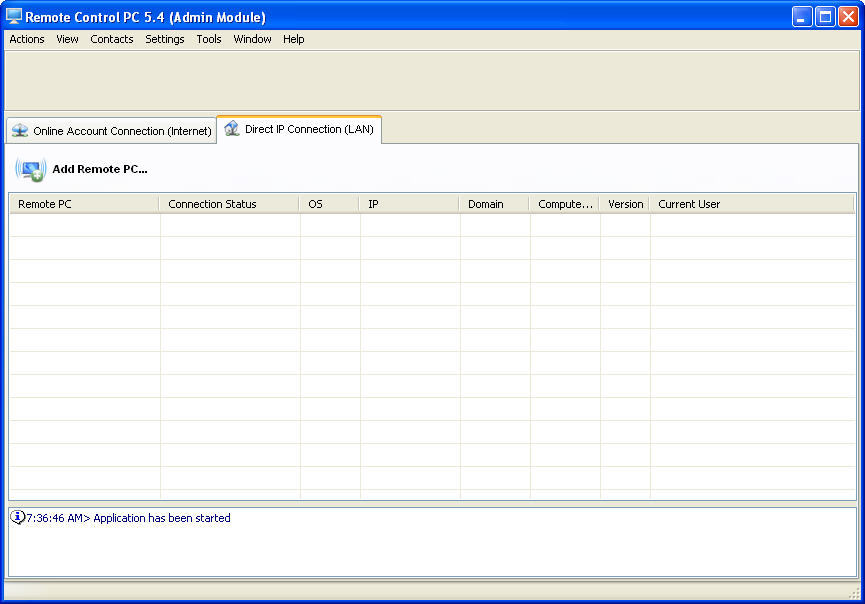This screenshot has height=604, width=865.
Task: Click the Remote Control PC title bar icon
Action: click(12, 16)
